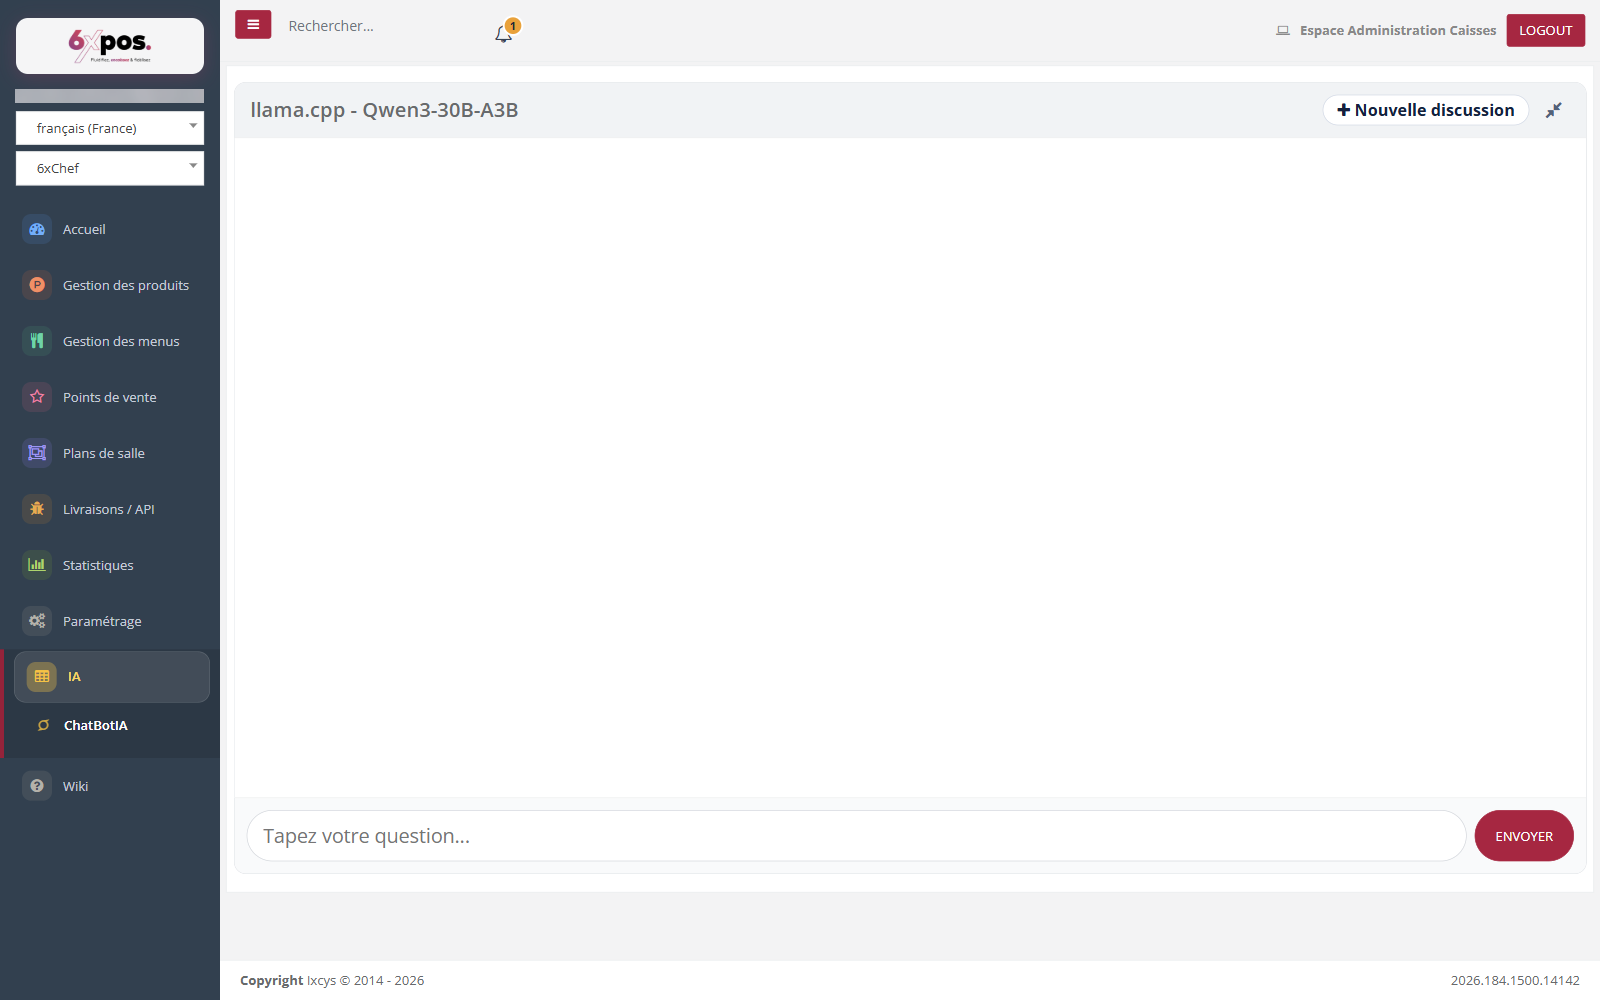This screenshot has height=1000, width=1600.
Task: Open the Statistiques menu
Action: pos(110,565)
